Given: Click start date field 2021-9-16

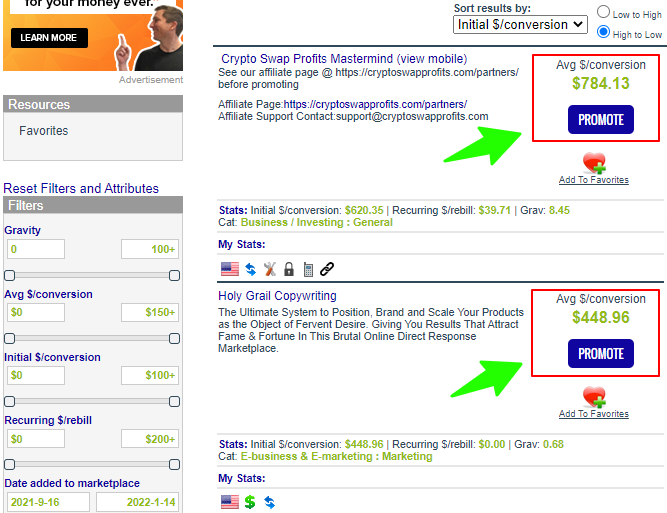Looking at the screenshot, I should [48, 502].
